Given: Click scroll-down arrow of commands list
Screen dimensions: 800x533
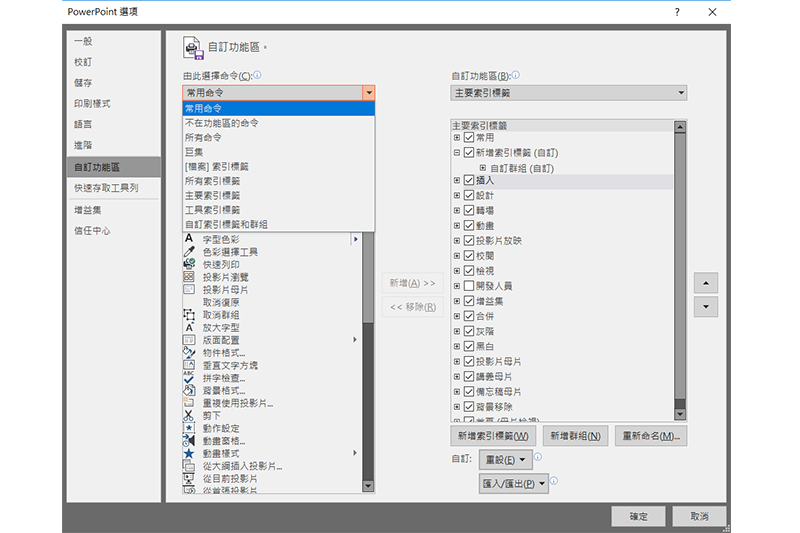Looking at the screenshot, I should coord(368,486).
